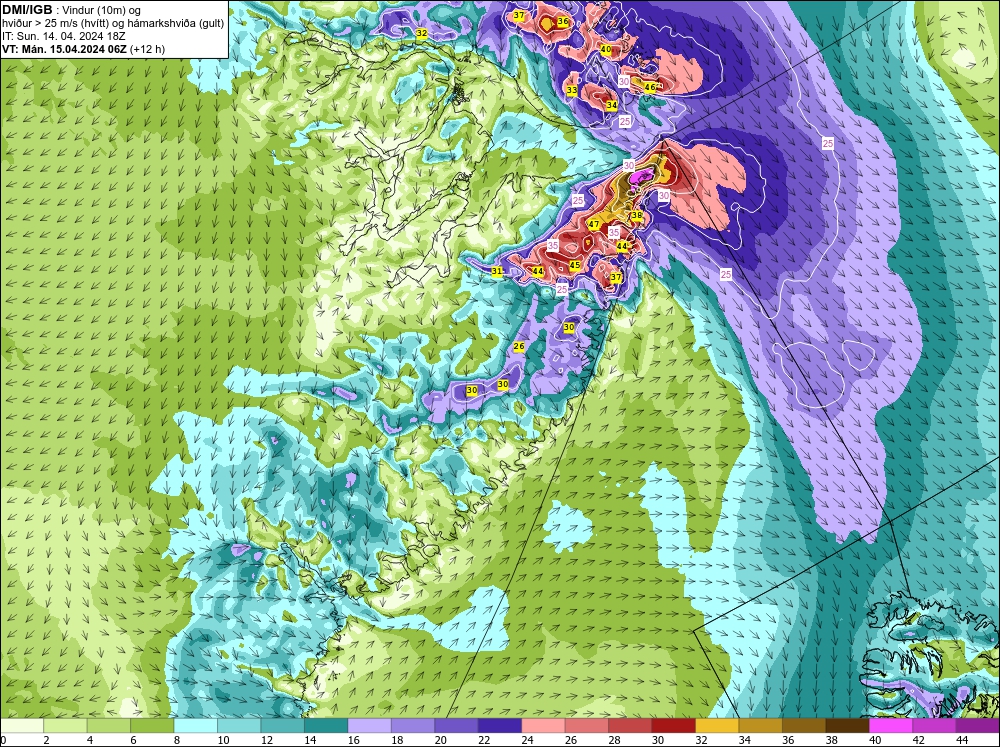
Task: Click the '(+12 h)' forecast offset text
Action: click(x=147, y=48)
